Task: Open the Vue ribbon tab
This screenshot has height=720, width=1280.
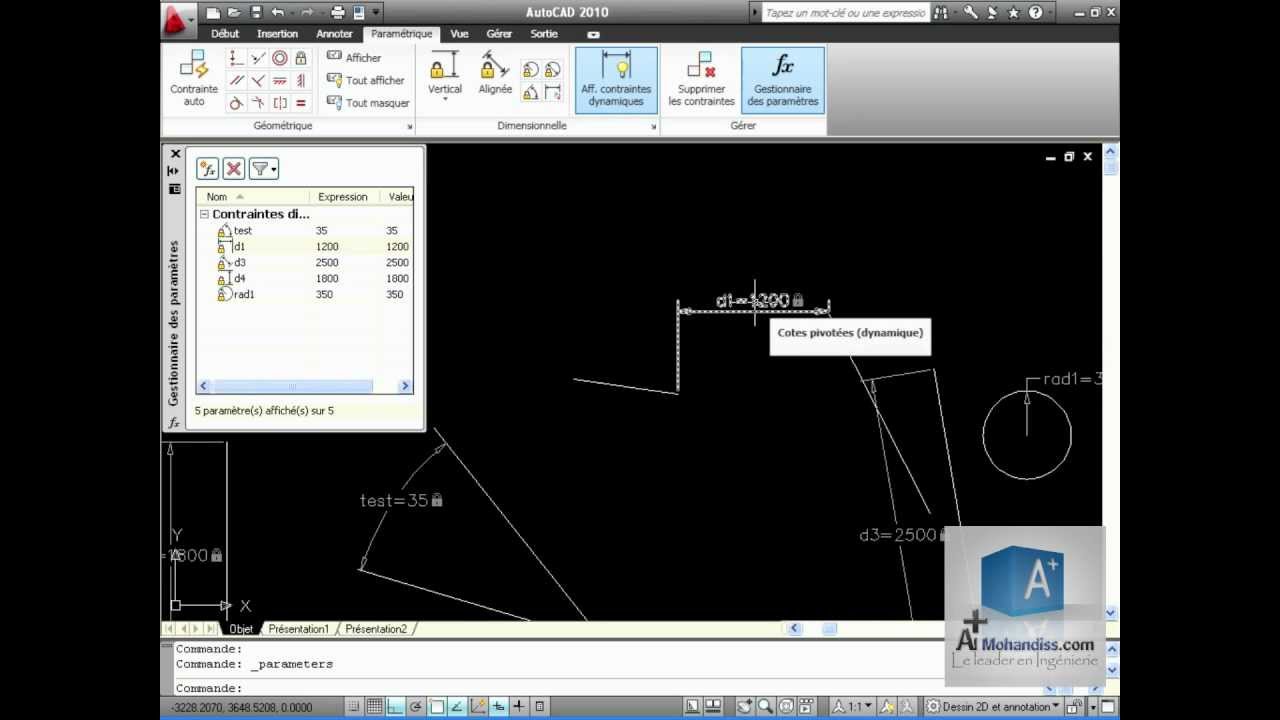Action: [x=459, y=34]
